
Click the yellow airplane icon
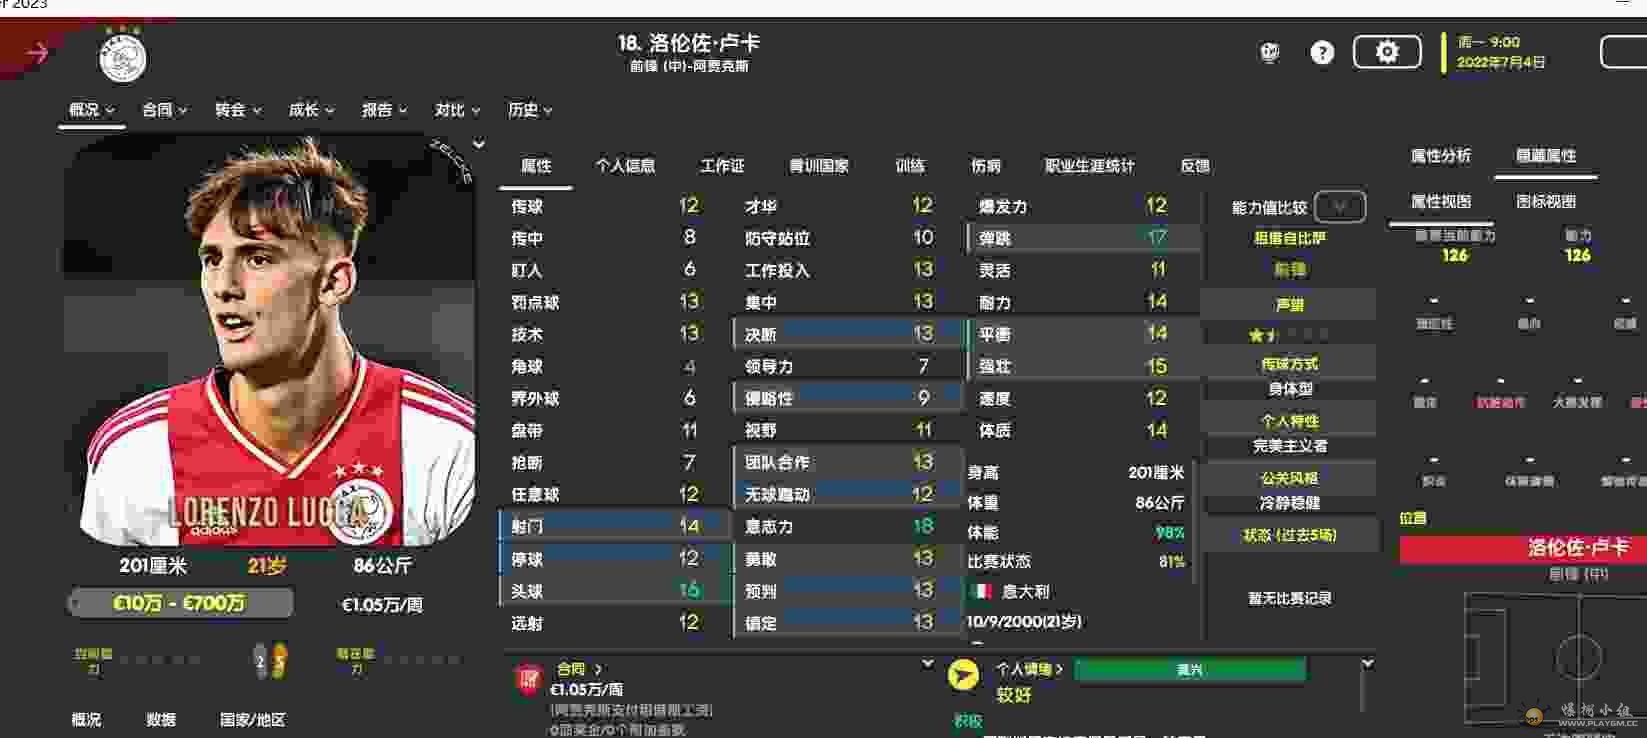coord(963,675)
